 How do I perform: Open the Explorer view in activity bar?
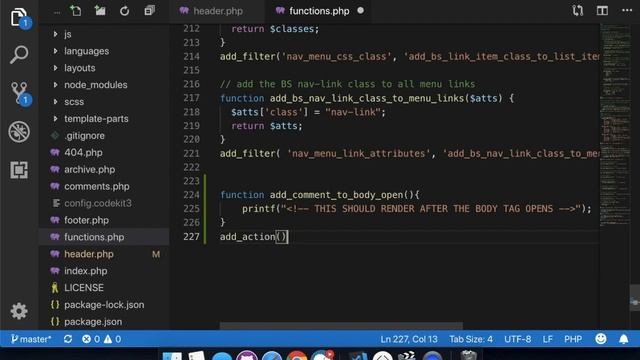click(x=19, y=17)
